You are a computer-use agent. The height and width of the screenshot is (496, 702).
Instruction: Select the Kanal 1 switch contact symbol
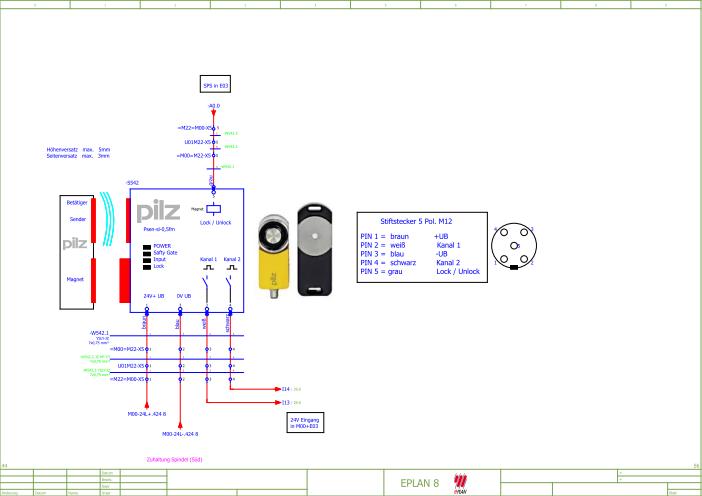(x=205, y=283)
